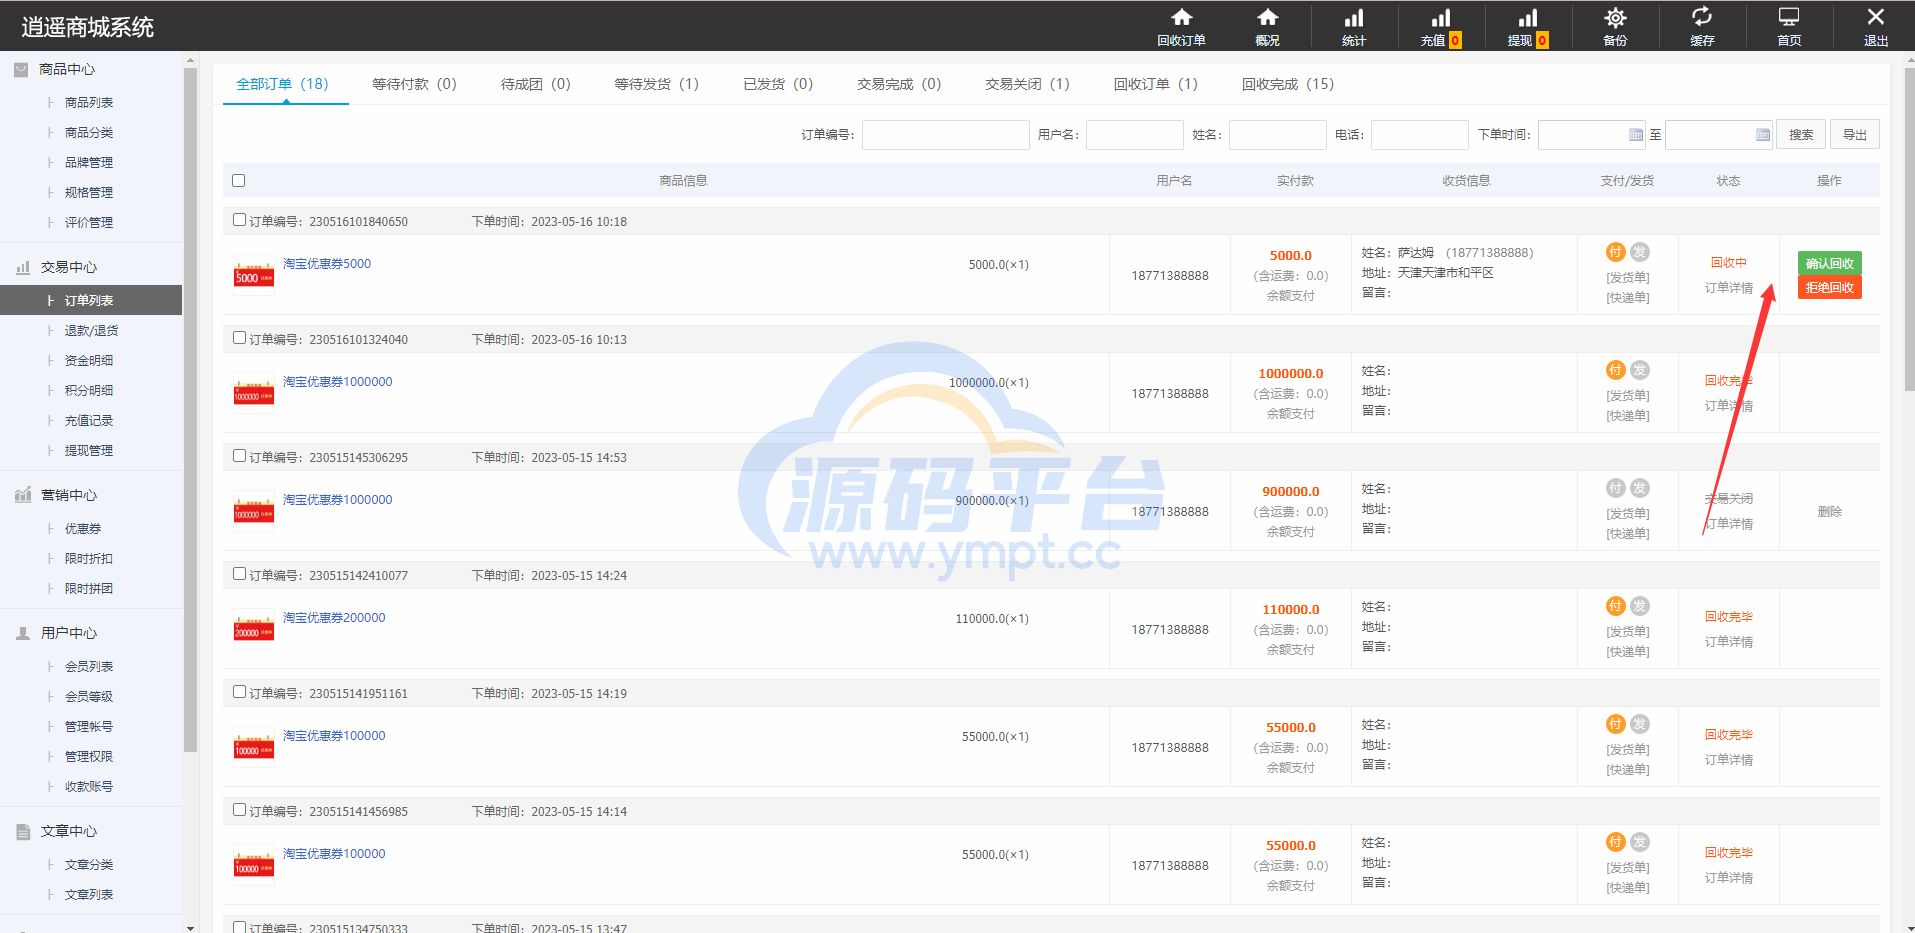1915x933 pixels.
Task: Open 资金明细 in sidebar
Action: coord(89,361)
